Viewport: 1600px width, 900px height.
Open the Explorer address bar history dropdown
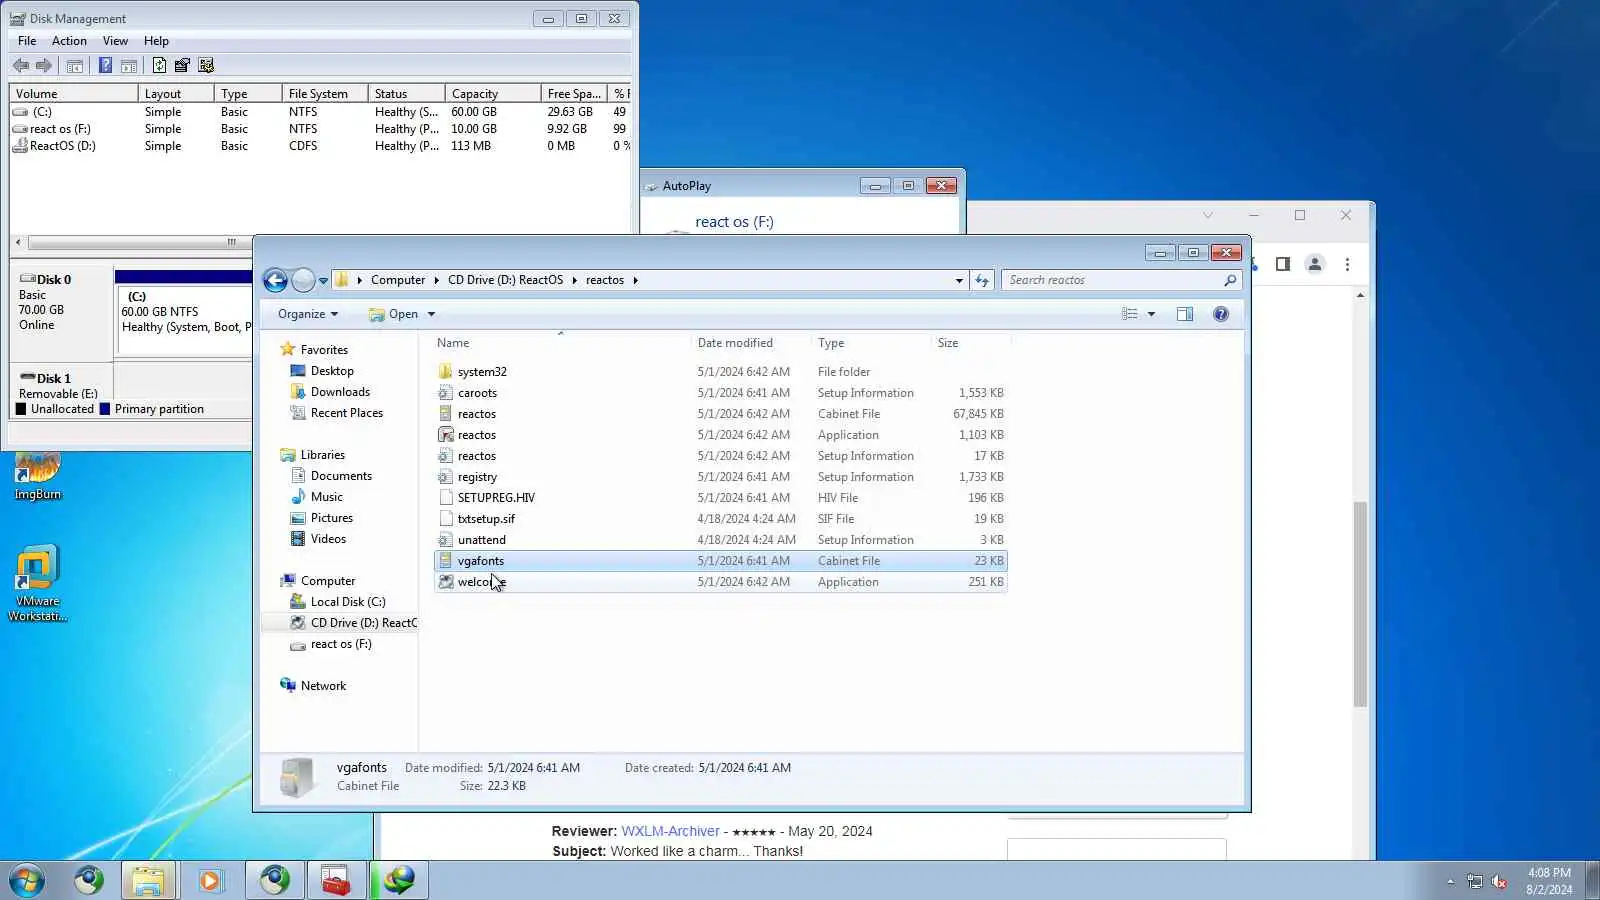coord(959,281)
